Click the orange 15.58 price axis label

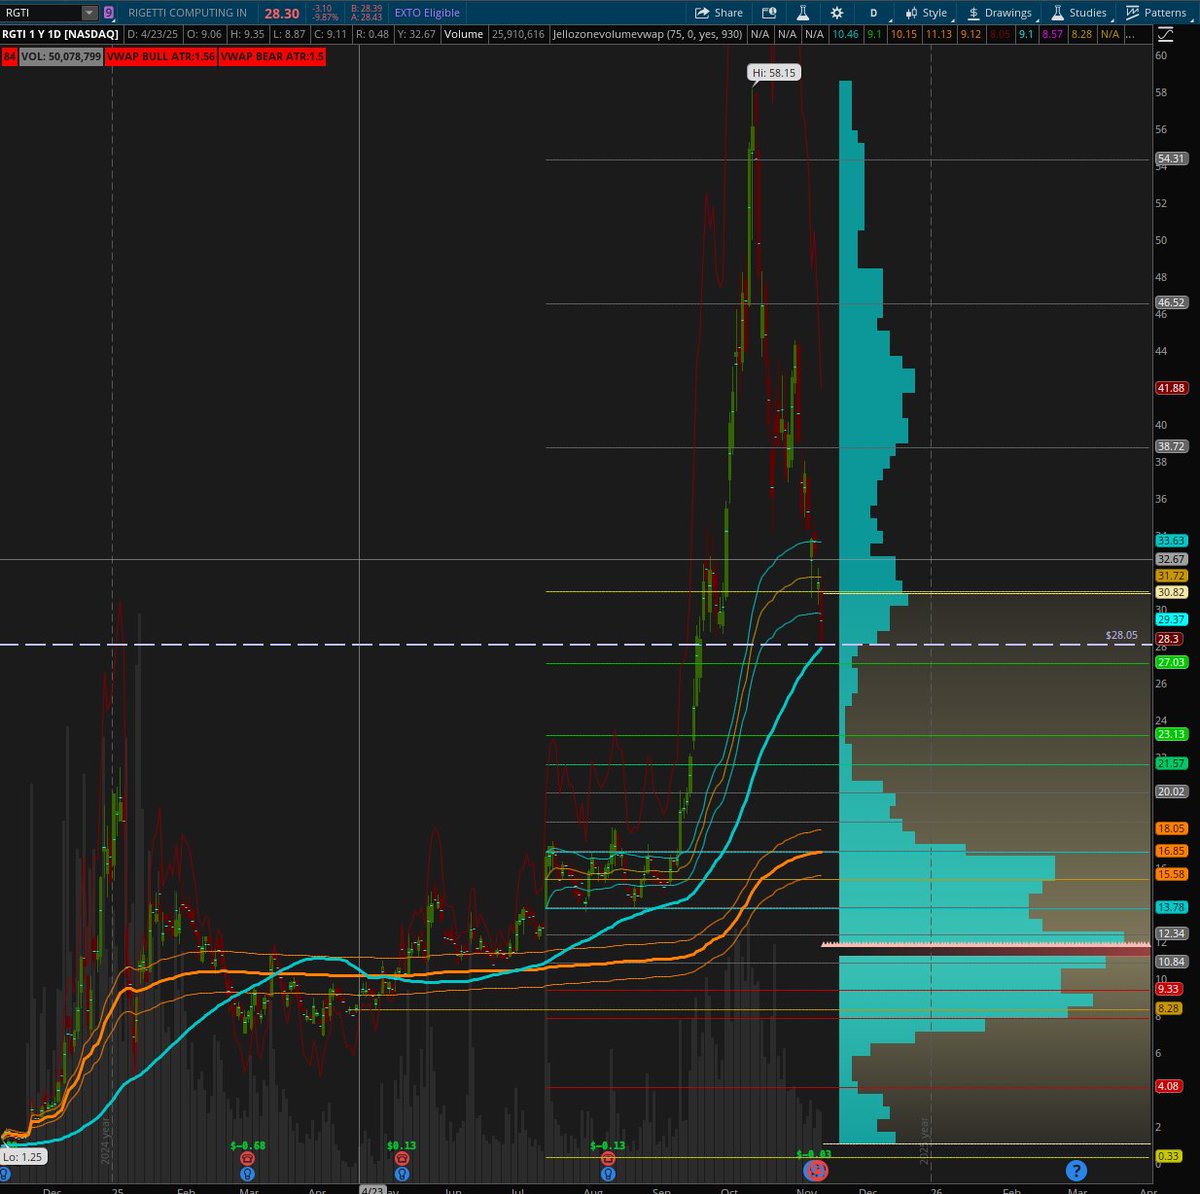(x=1171, y=875)
